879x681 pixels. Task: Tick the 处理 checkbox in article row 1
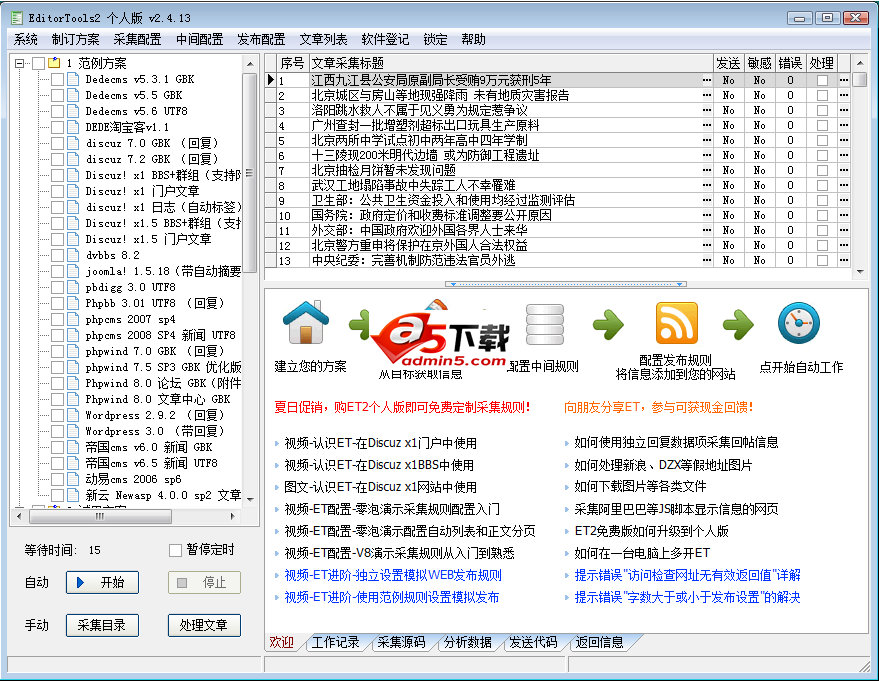(x=822, y=80)
